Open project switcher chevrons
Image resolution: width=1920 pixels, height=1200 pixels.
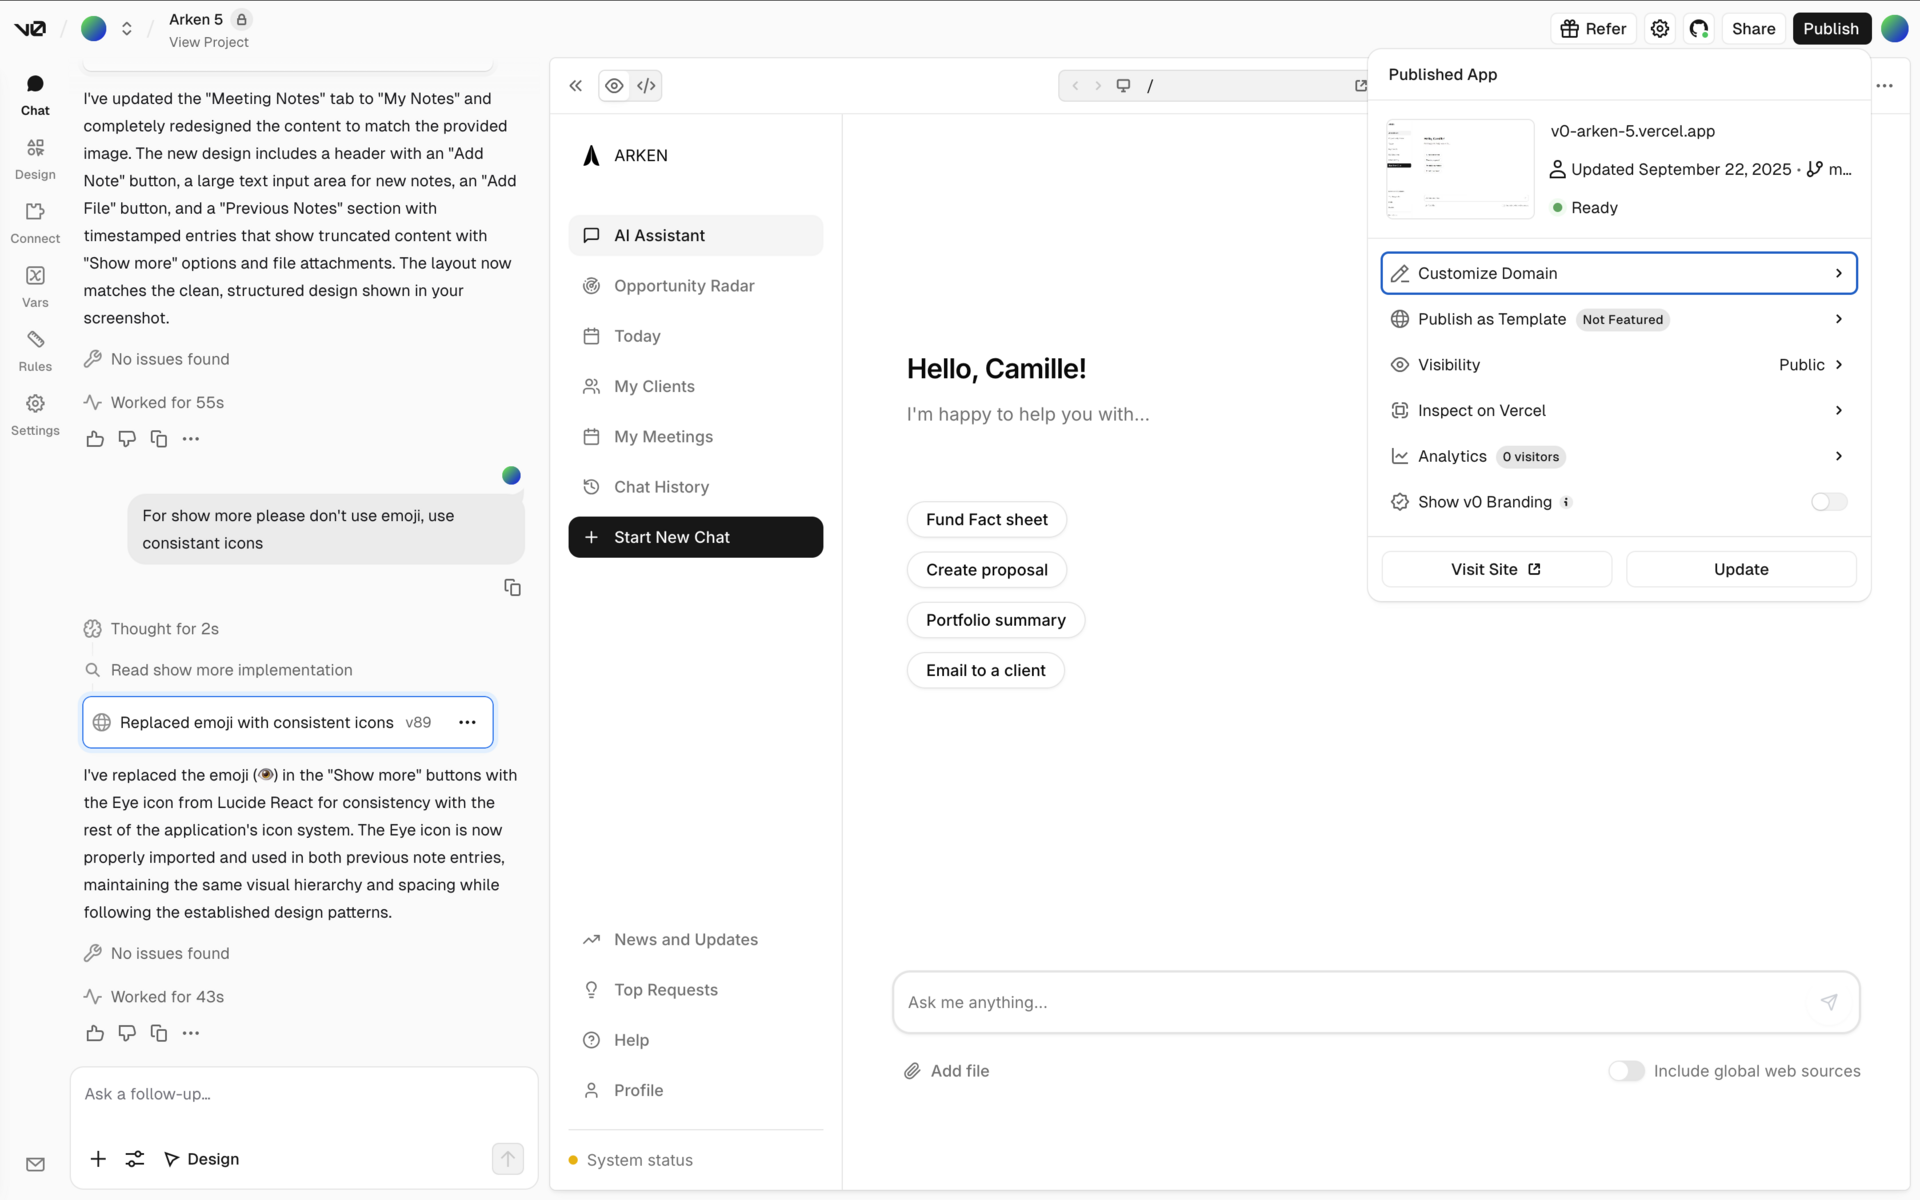point(127,29)
